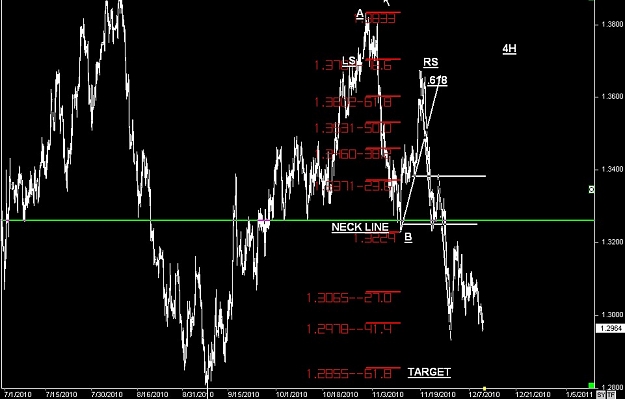
Task: Select the RS right shoulder label
Action: 430,63
